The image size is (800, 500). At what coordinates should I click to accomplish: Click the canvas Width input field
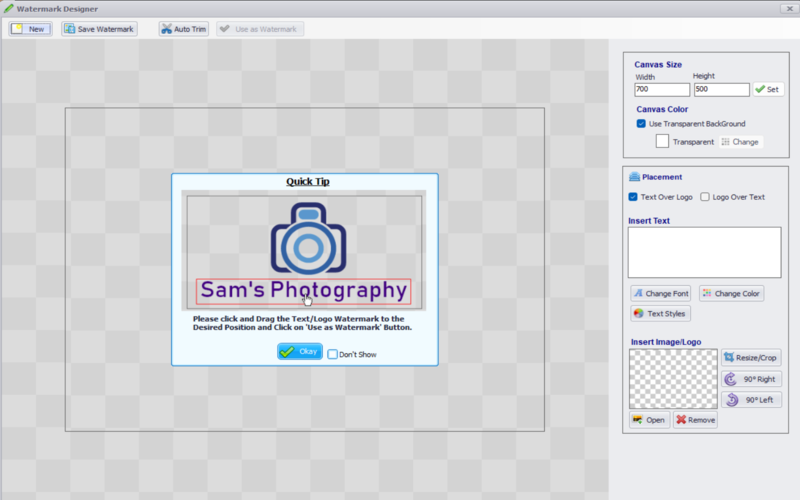tap(662, 89)
